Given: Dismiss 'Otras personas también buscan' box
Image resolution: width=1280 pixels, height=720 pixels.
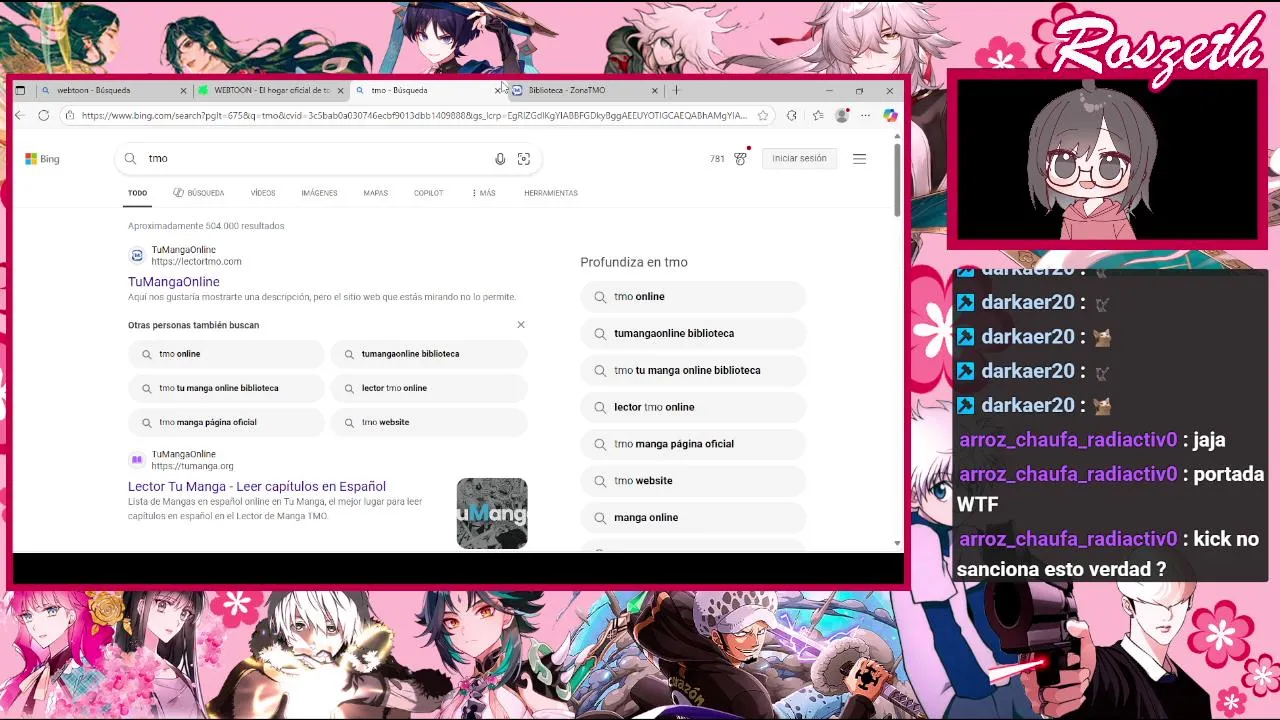Looking at the screenshot, I should (x=520, y=325).
